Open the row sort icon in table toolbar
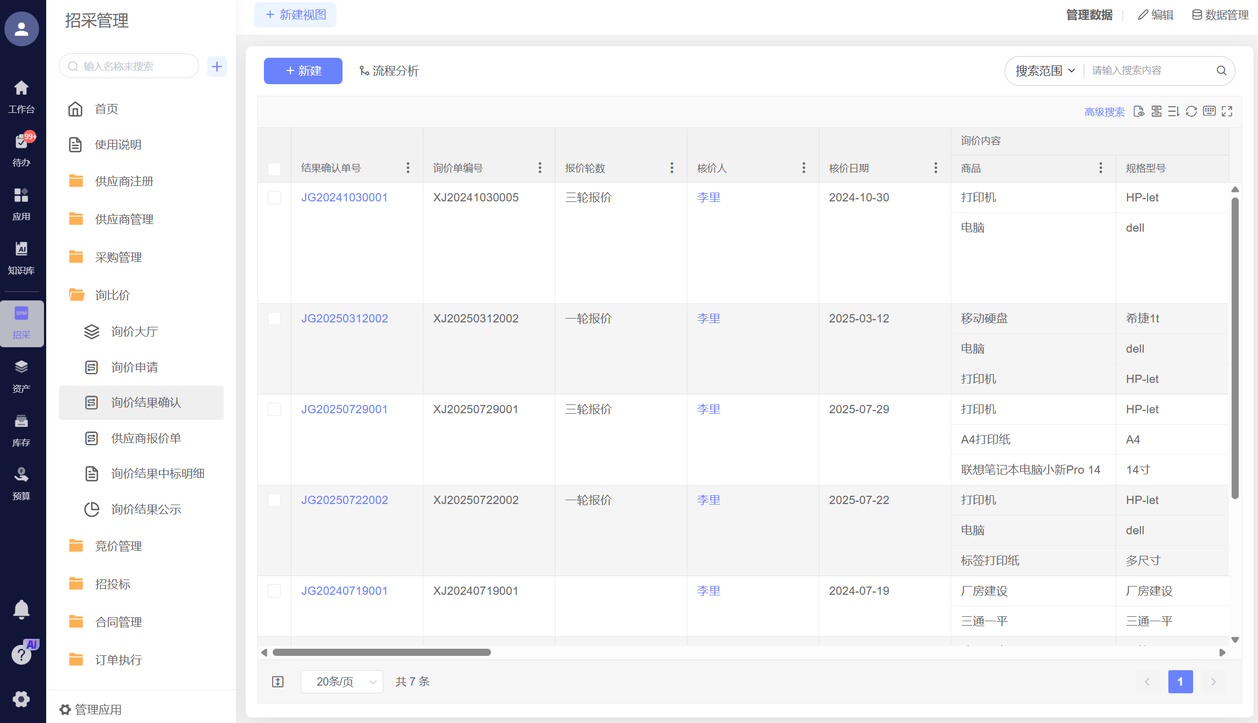The image size is (1258, 723). click(1174, 112)
